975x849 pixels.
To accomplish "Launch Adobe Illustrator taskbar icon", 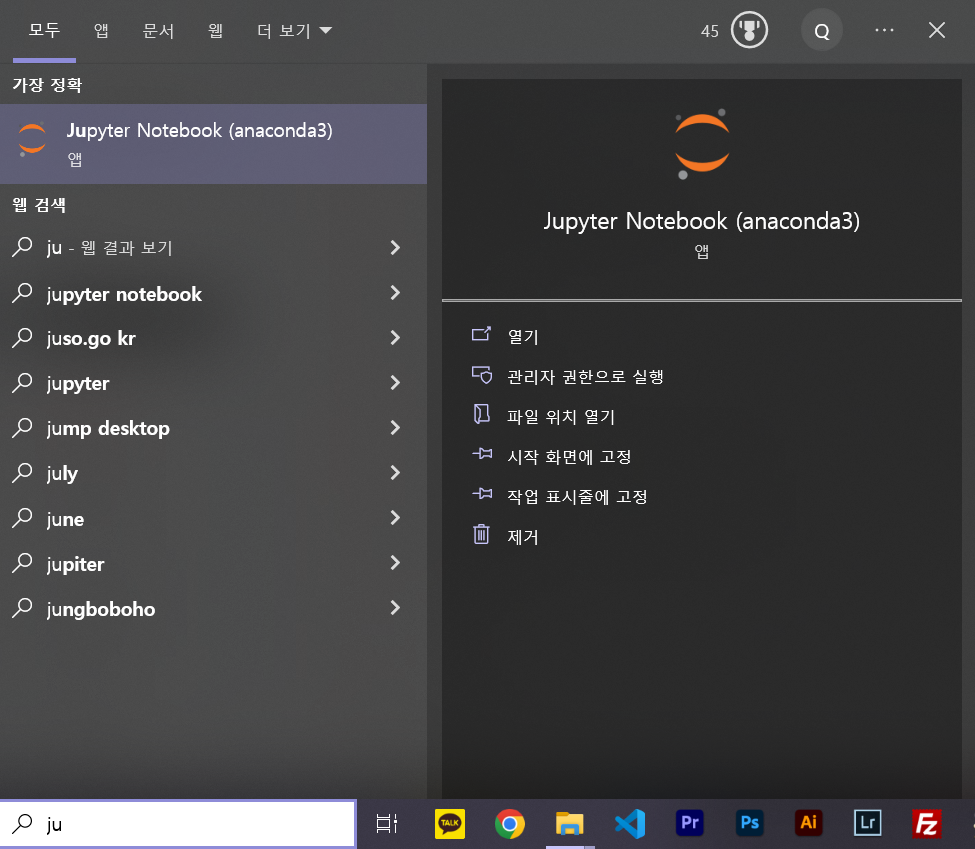I will coord(808,823).
